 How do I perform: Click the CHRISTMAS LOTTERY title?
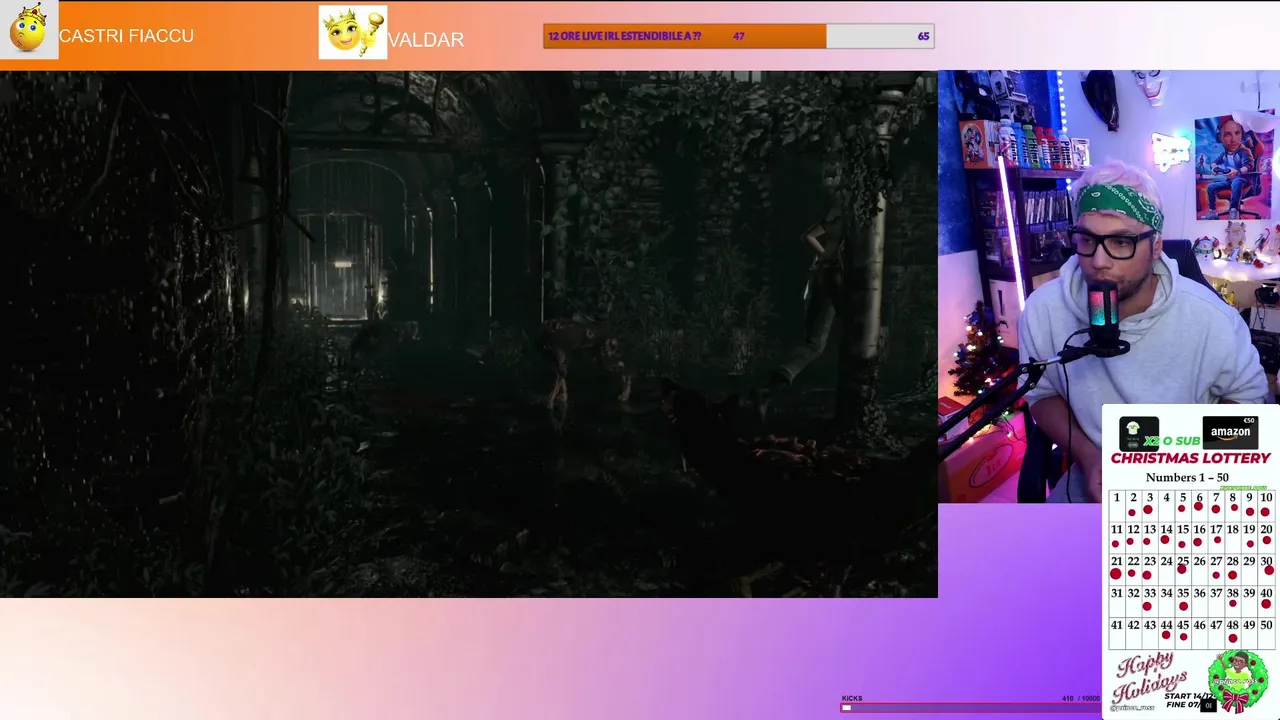[1190, 458]
